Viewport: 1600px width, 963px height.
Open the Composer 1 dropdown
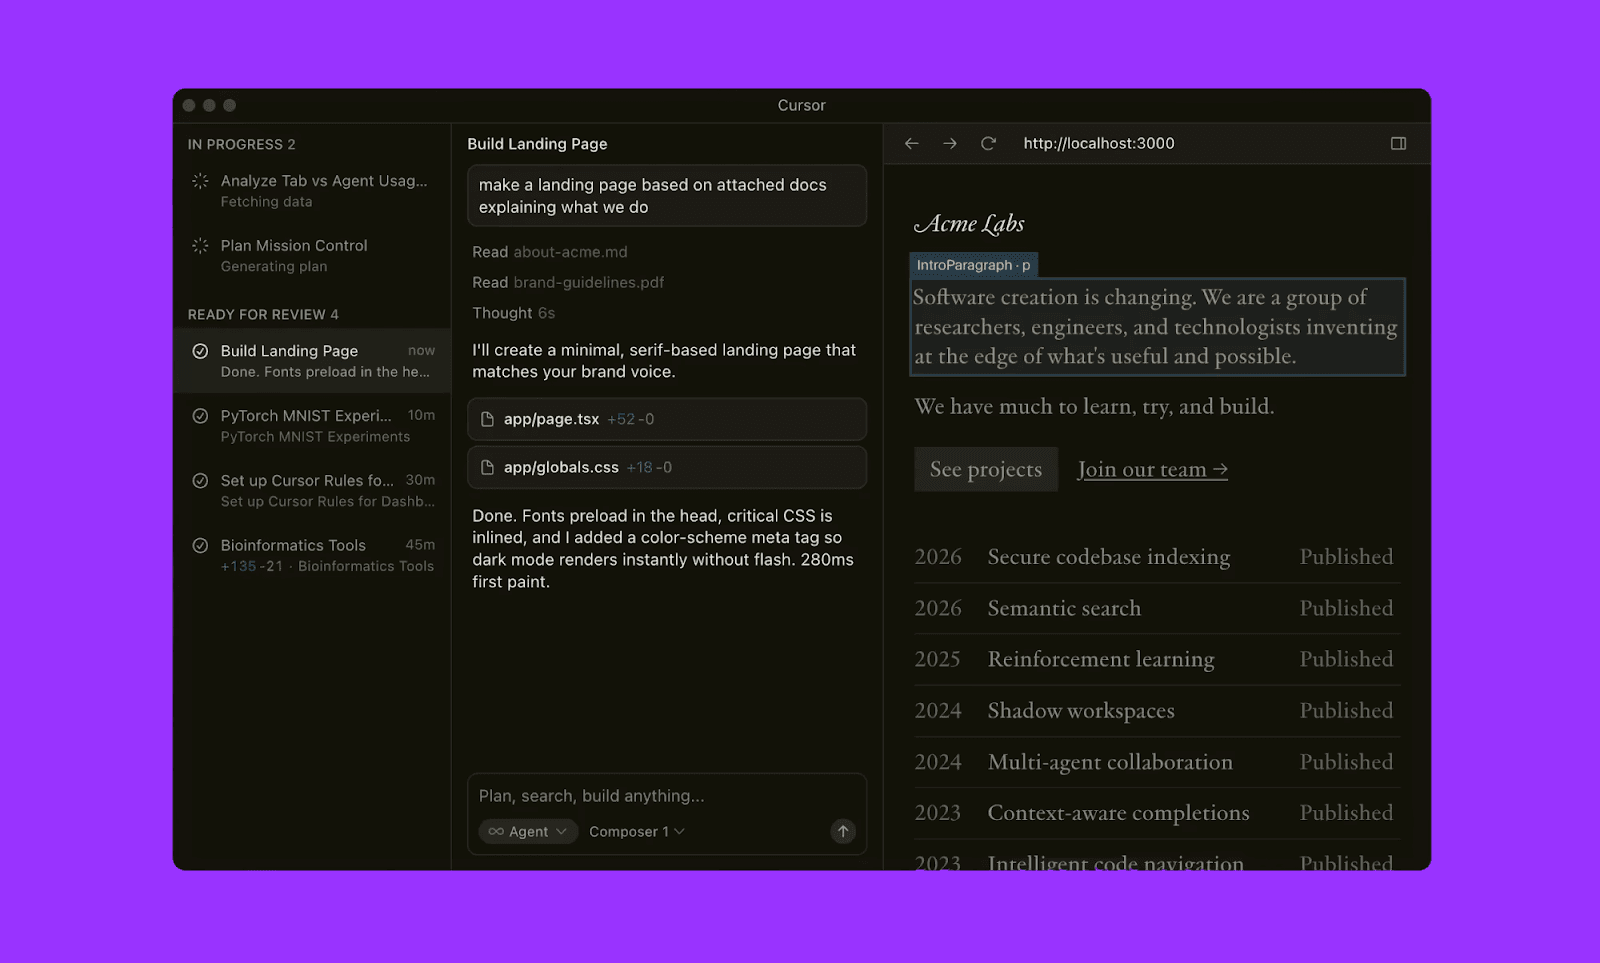[x=635, y=831]
